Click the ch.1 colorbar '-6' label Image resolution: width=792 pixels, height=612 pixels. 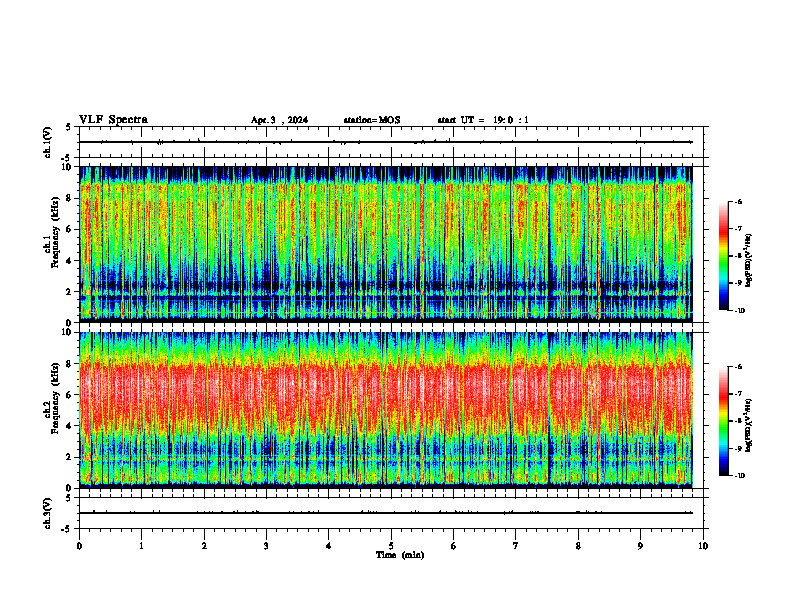click(x=739, y=201)
